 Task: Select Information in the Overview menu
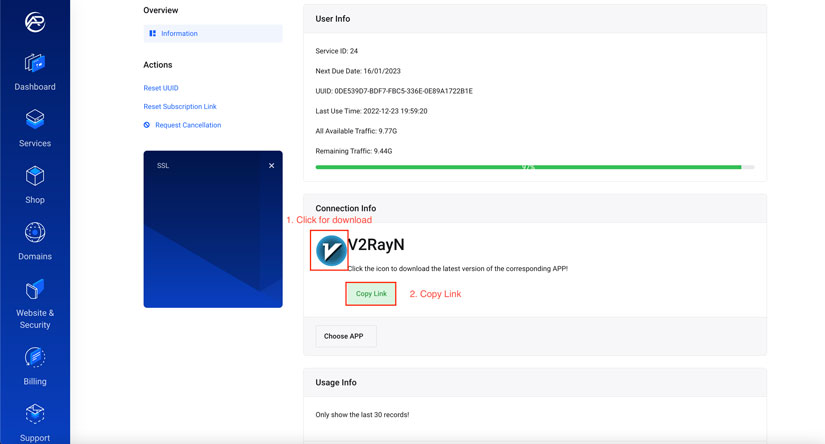click(179, 34)
